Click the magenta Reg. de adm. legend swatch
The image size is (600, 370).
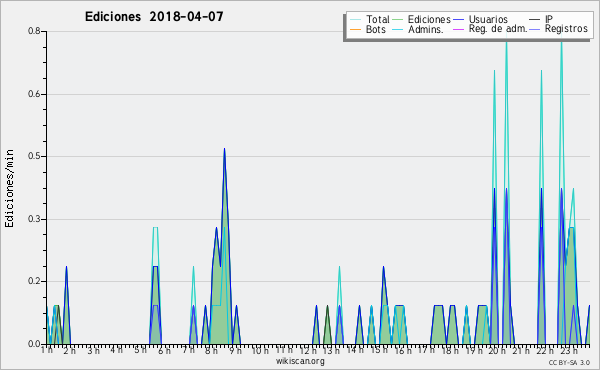pos(458,29)
